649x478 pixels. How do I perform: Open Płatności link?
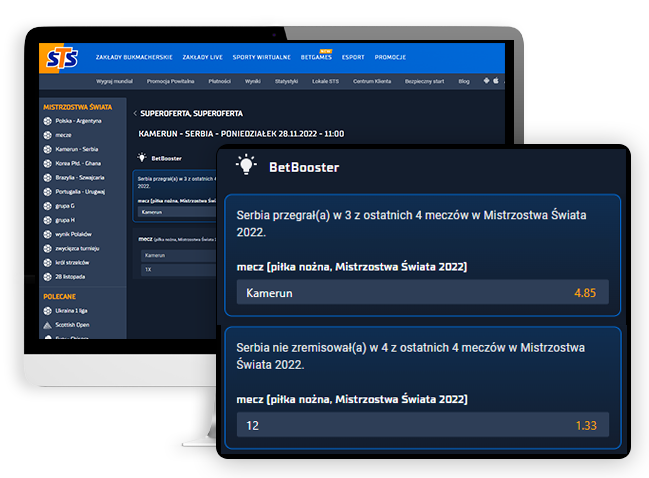click(220, 81)
